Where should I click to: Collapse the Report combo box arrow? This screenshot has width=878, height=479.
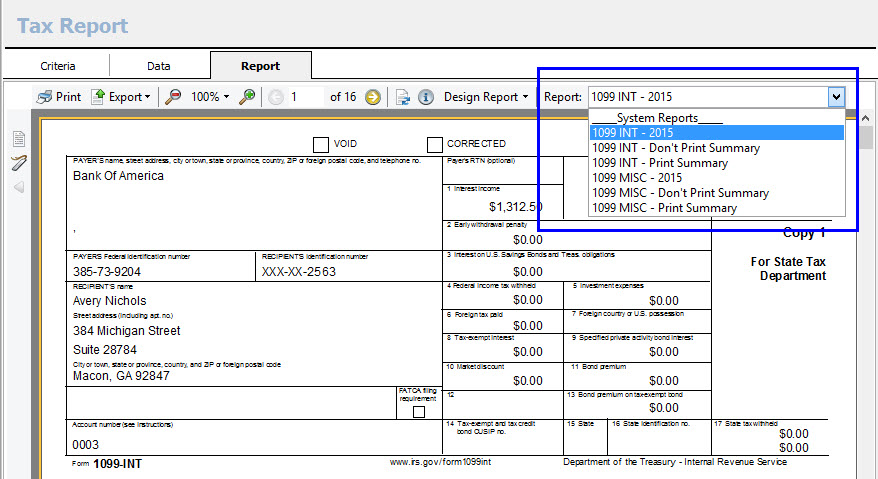[x=836, y=97]
